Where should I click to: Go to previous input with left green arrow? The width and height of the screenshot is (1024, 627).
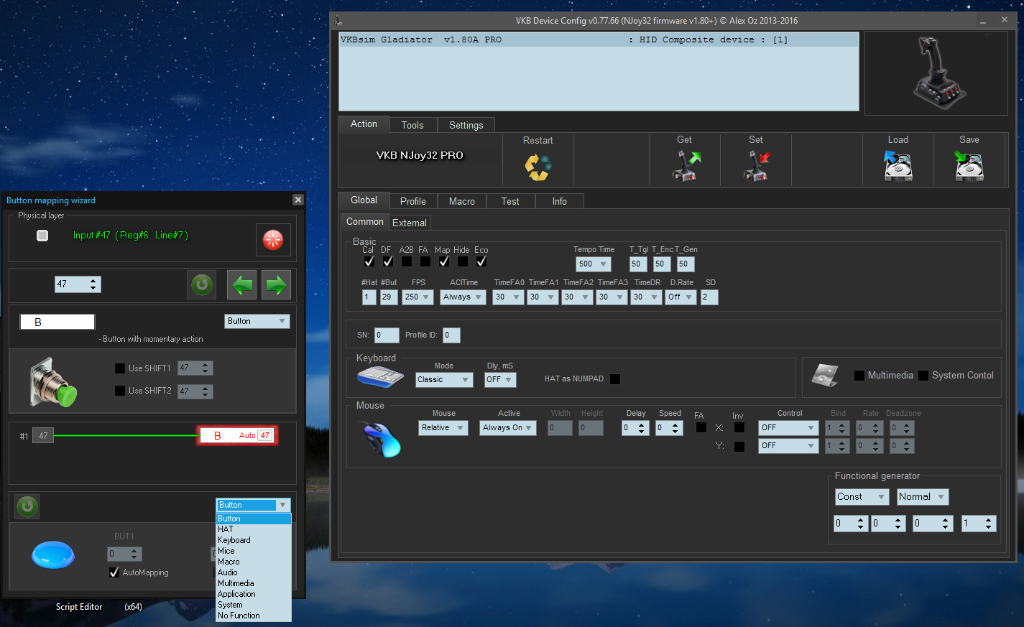pos(242,285)
